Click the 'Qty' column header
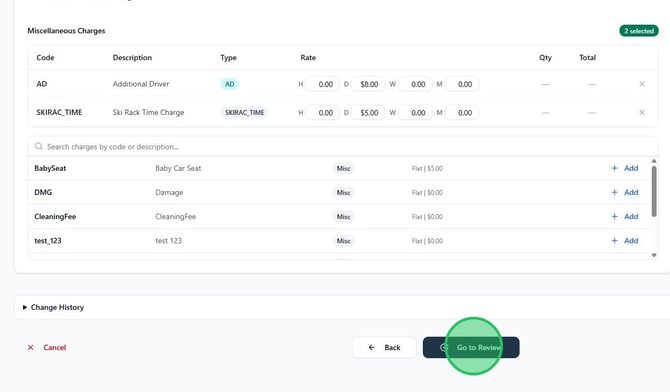The width and height of the screenshot is (670, 392). click(545, 57)
